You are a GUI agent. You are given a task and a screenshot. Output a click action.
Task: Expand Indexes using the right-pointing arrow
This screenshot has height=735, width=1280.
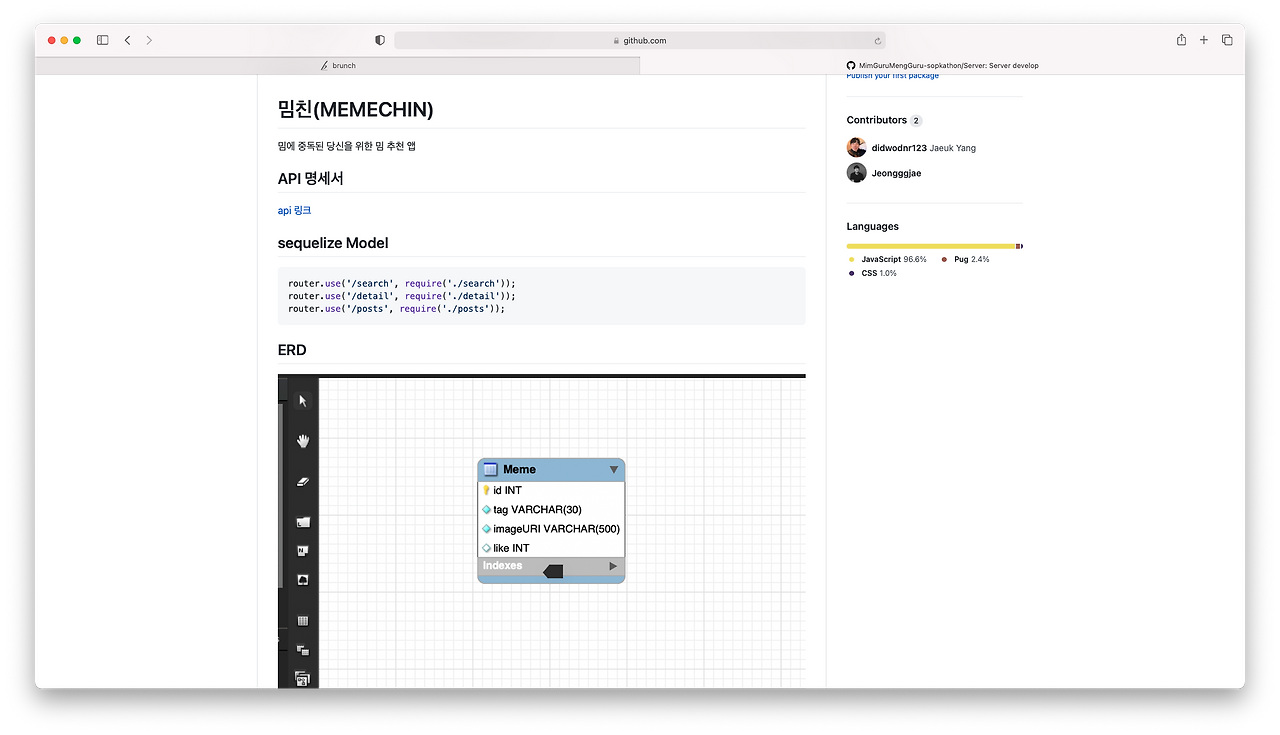(x=613, y=565)
